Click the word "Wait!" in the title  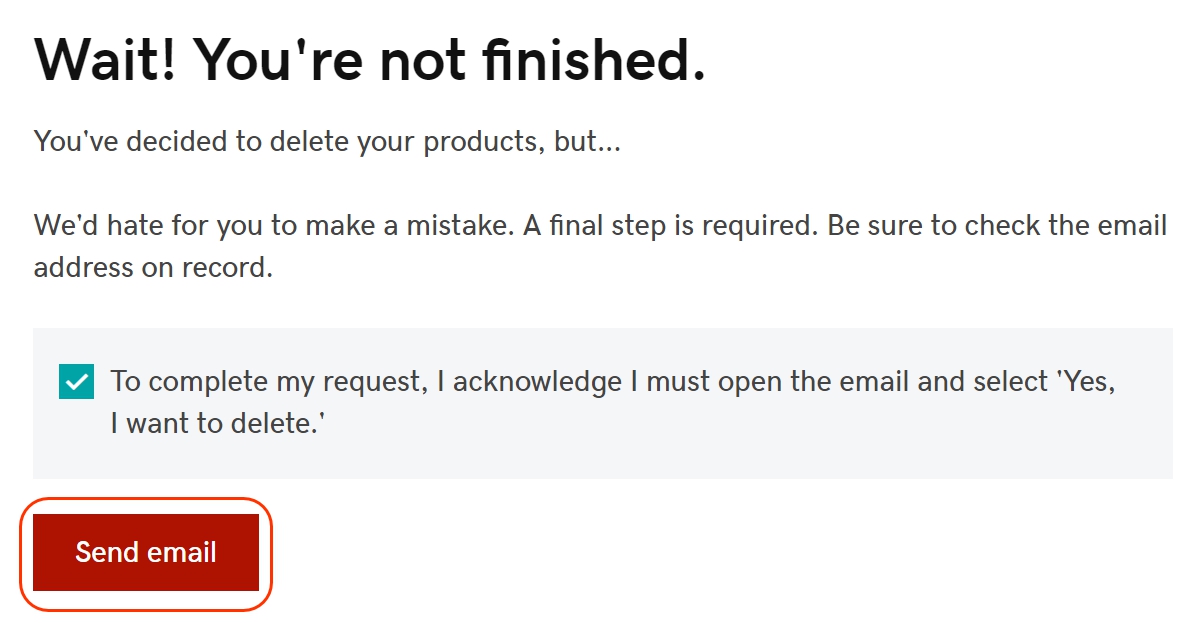pos(106,61)
